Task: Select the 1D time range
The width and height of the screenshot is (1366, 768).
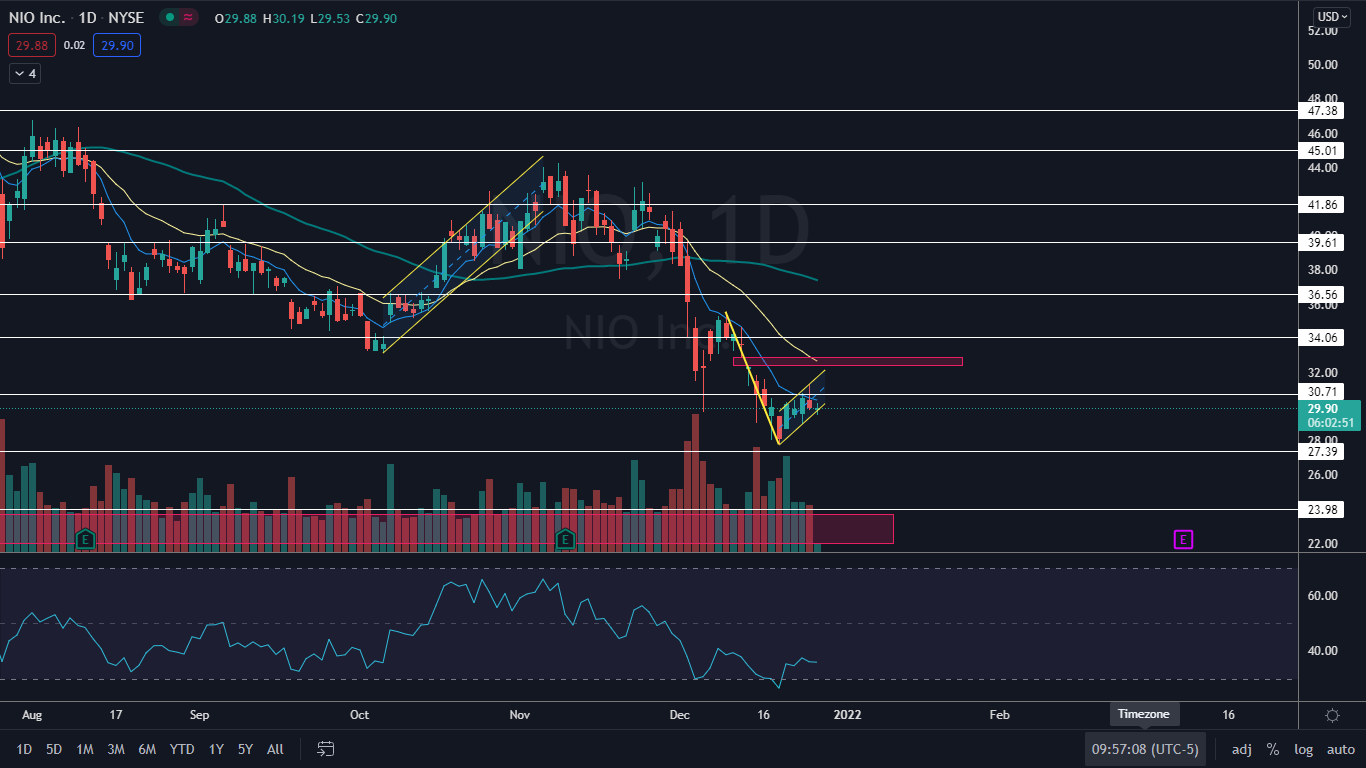Action: pyautogui.click(x=24, y=749)
